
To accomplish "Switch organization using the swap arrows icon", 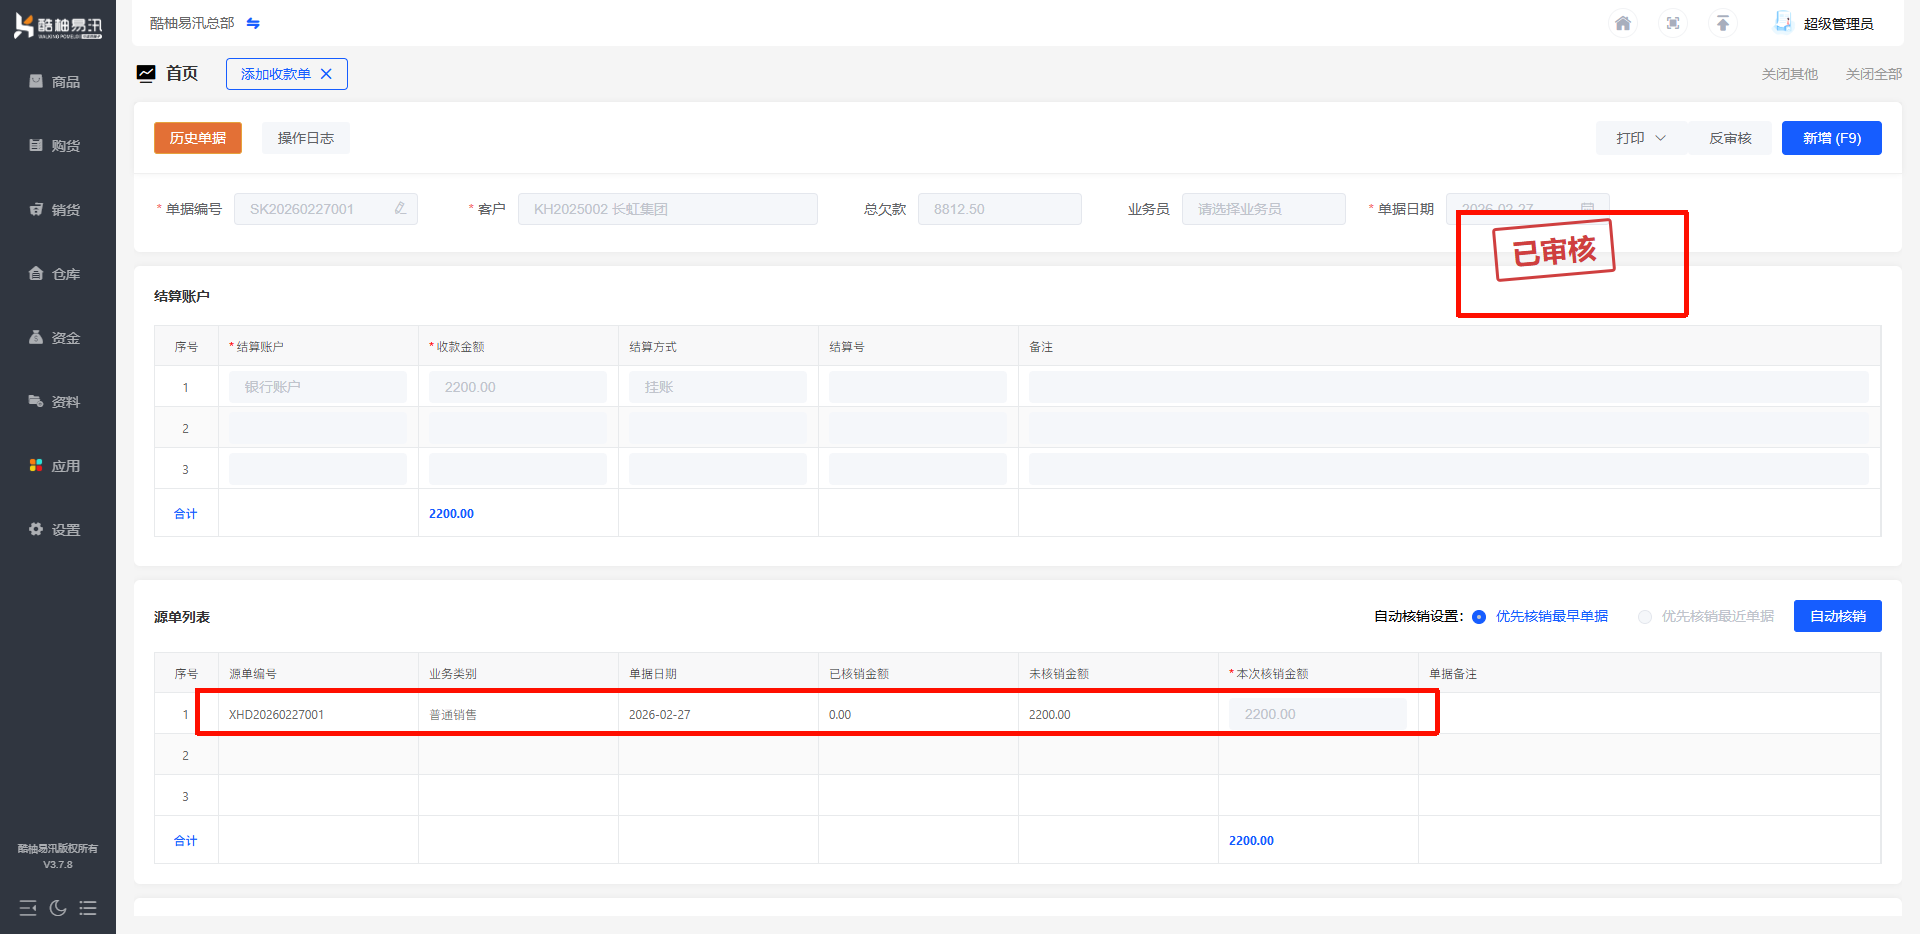I will tap(253, 23).
